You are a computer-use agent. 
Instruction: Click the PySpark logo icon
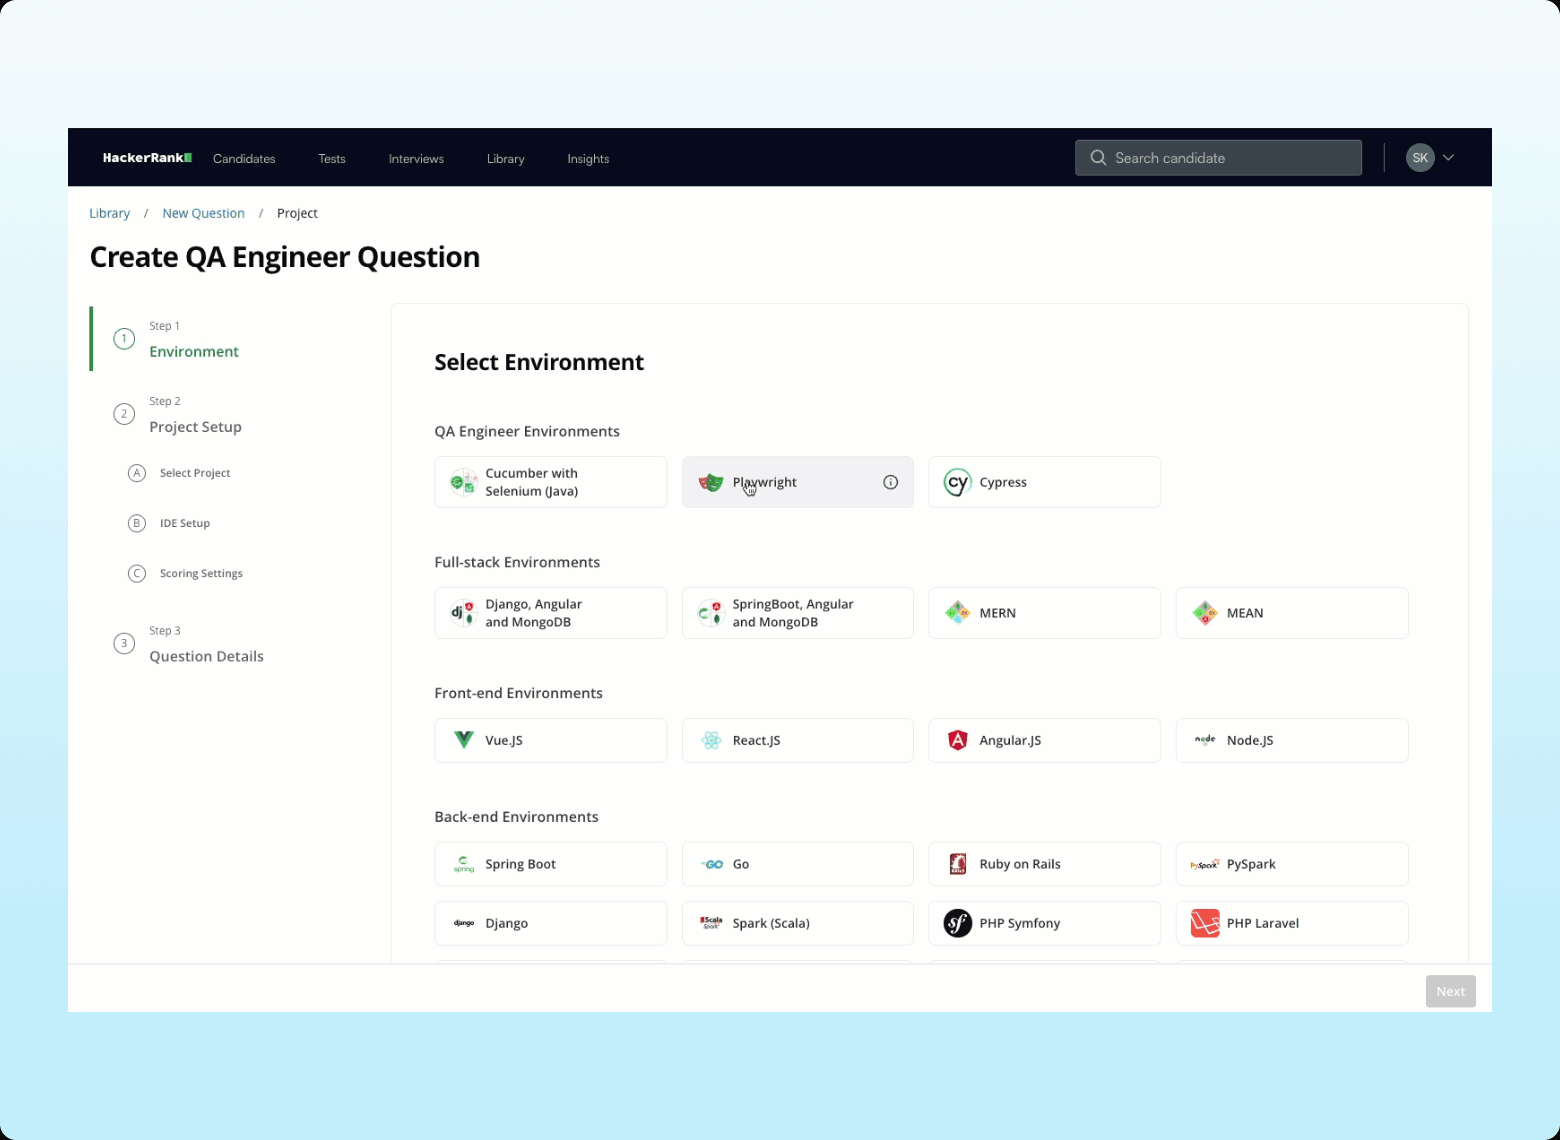(x=1205, y=864)
